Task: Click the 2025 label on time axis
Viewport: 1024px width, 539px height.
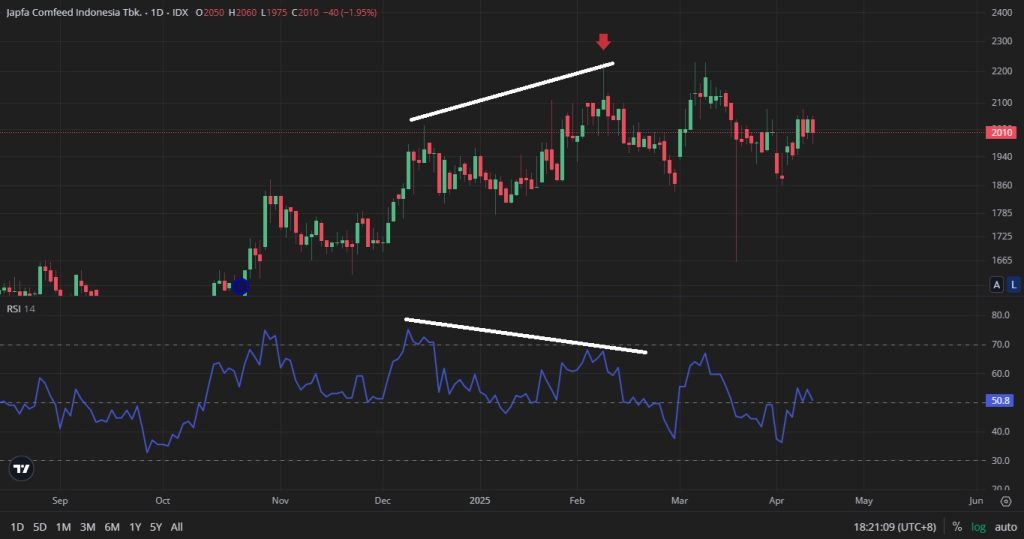Action: coord(479,500)
